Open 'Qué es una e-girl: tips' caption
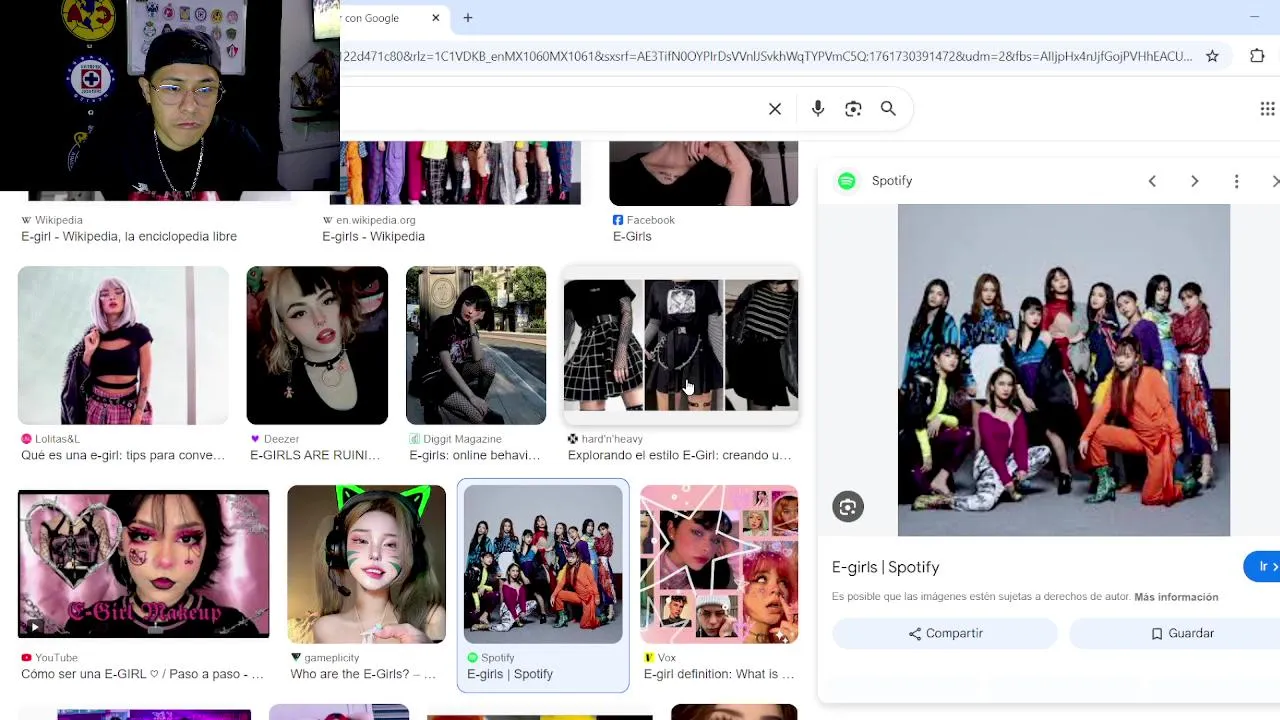The image size is (1280, 720). 123,455
